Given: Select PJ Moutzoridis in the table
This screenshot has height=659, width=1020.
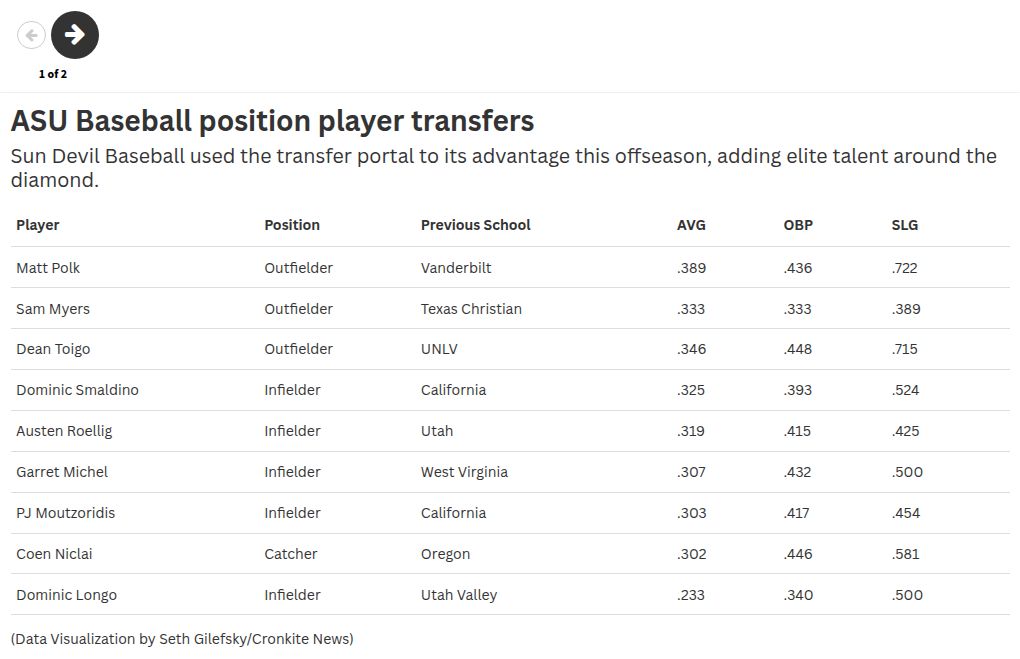Looking at the screenshot, I should click(65, 513).
